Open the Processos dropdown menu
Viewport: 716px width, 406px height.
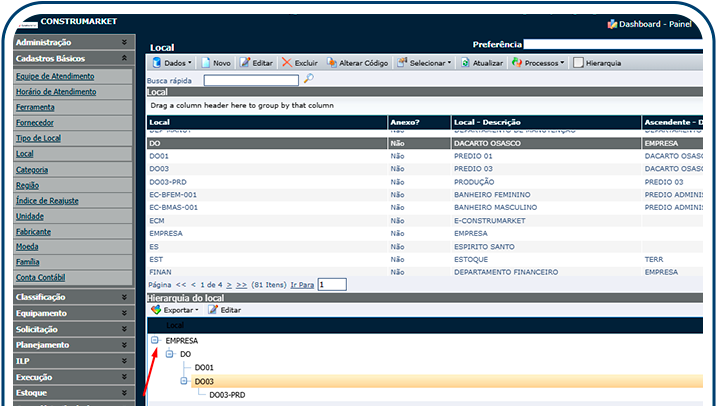coord(538,62)
